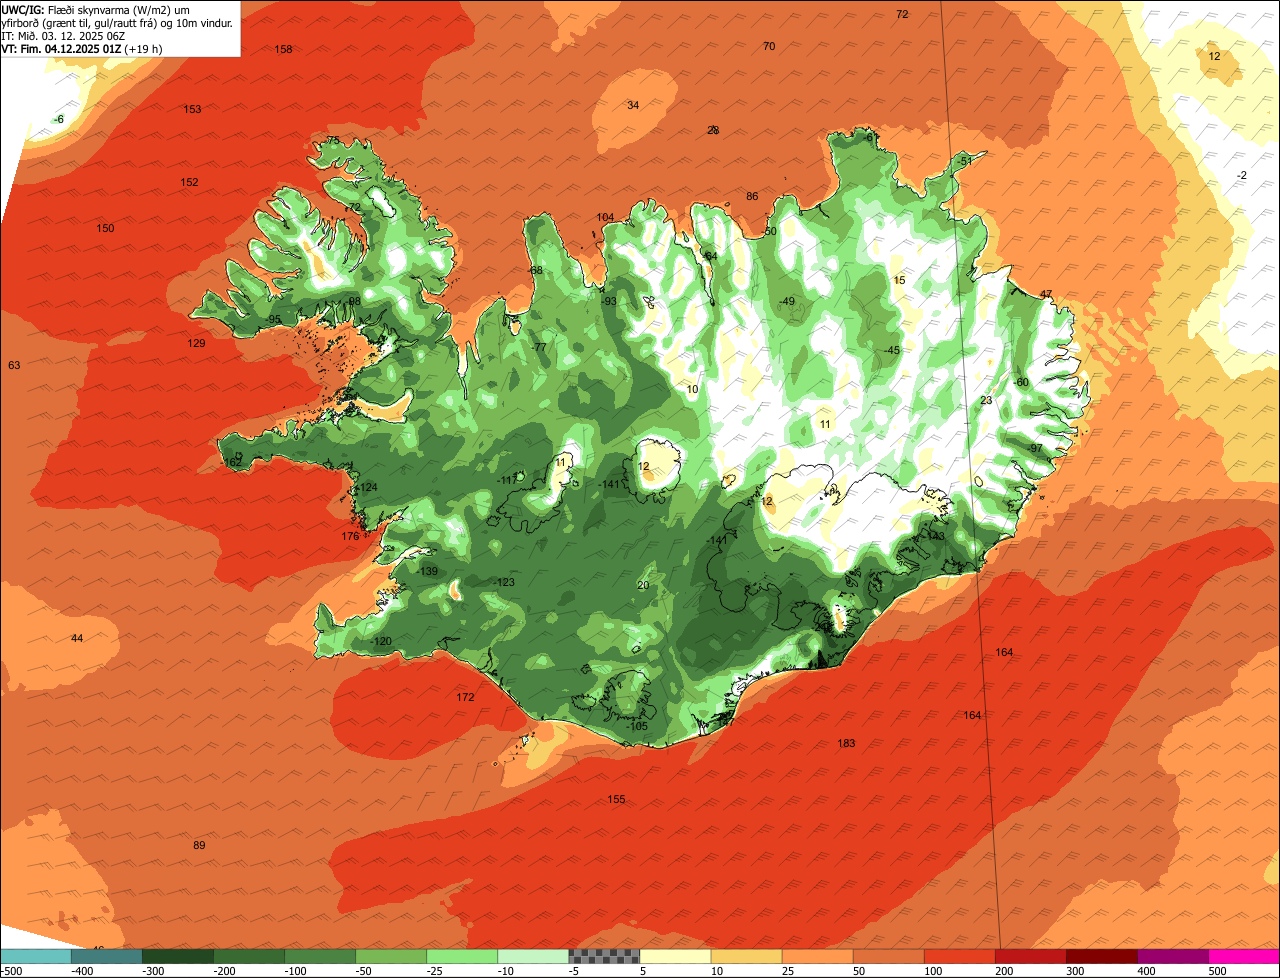Click the legend color band between 100 and 200
This screenshot has width=1280, height=978.
960,956
